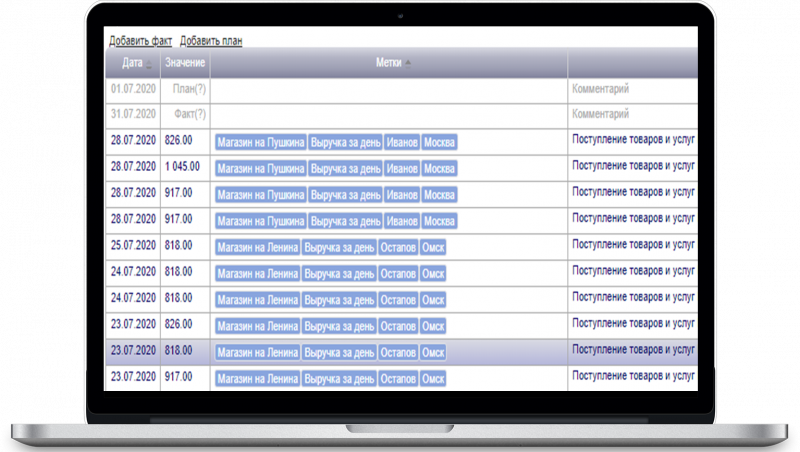Click Выручка за день tag in 28.07.2020 826.00 row
This screenshot has height=452, width=800.
tap(346, 142)
